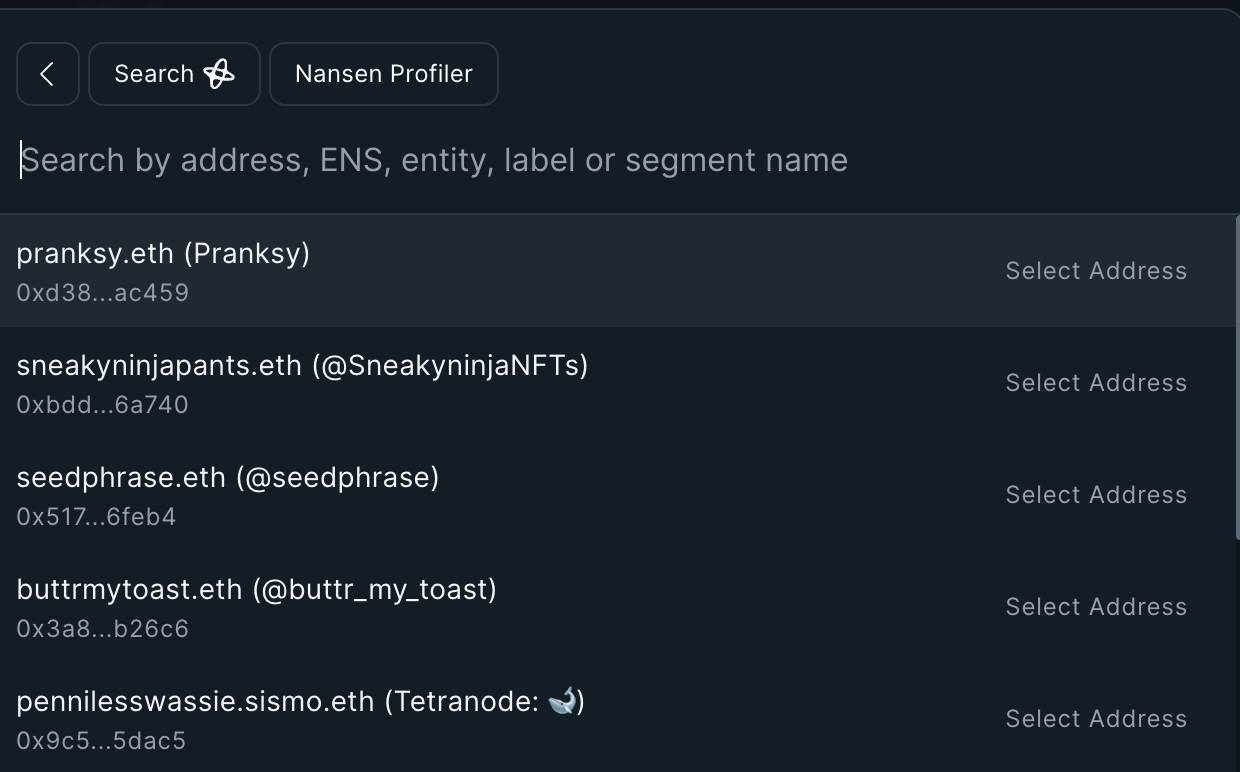The height and width of the screenshot is (772, 1240).
Task: Select Address for sneakyninjapants.eth
Action: [1096, 383]
